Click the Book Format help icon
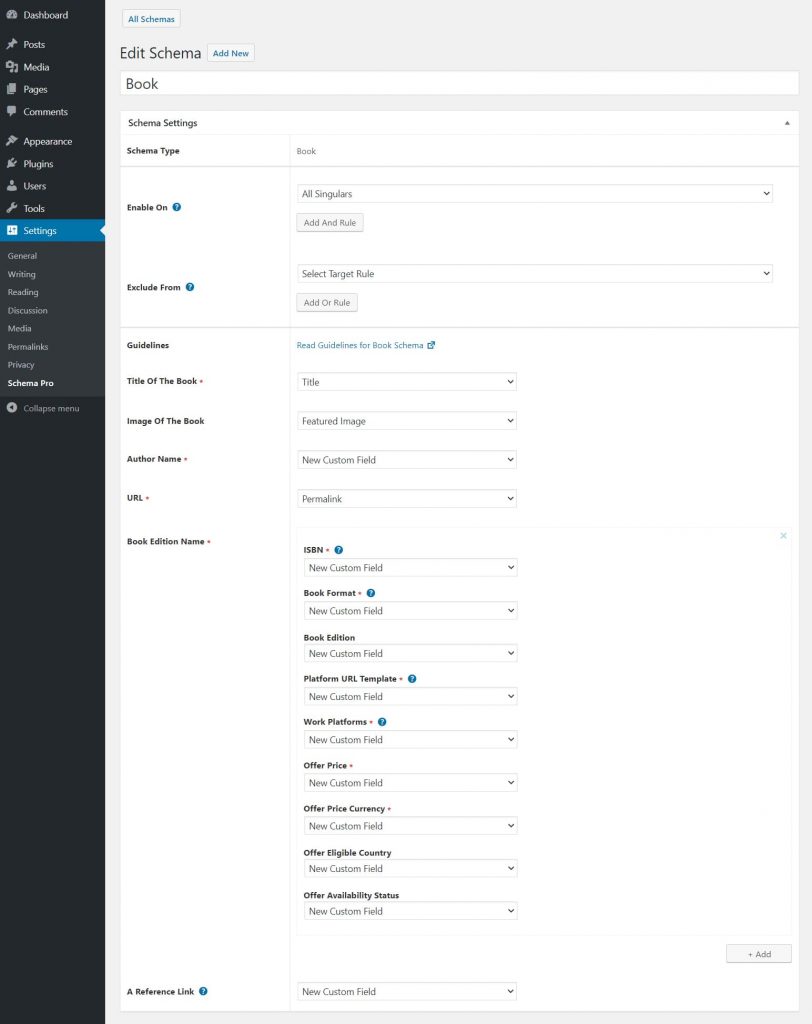812x1024 pixels. (371, 593)
